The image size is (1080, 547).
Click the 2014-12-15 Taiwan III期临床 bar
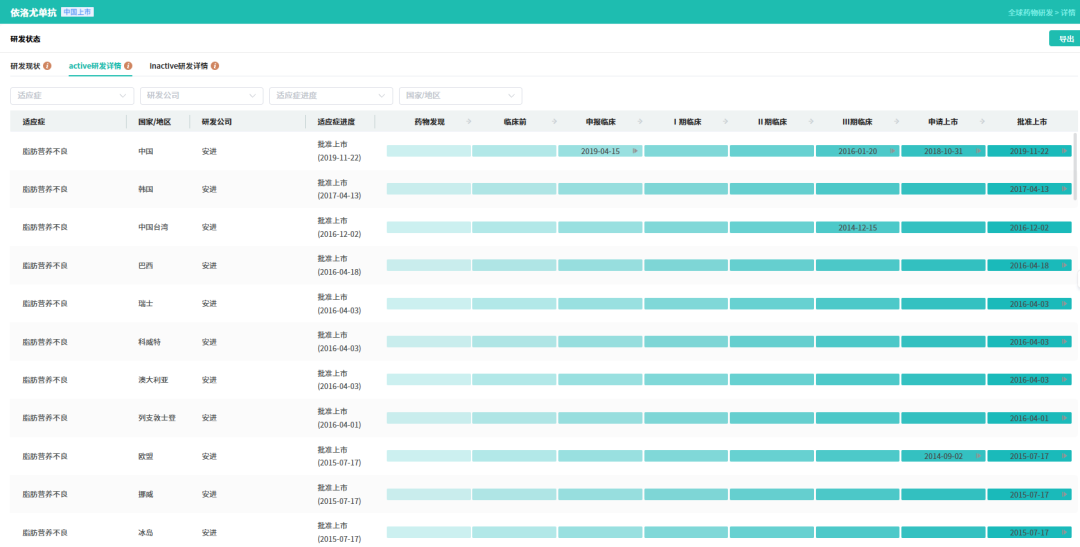pyautogui.click(x=858, y=227)
